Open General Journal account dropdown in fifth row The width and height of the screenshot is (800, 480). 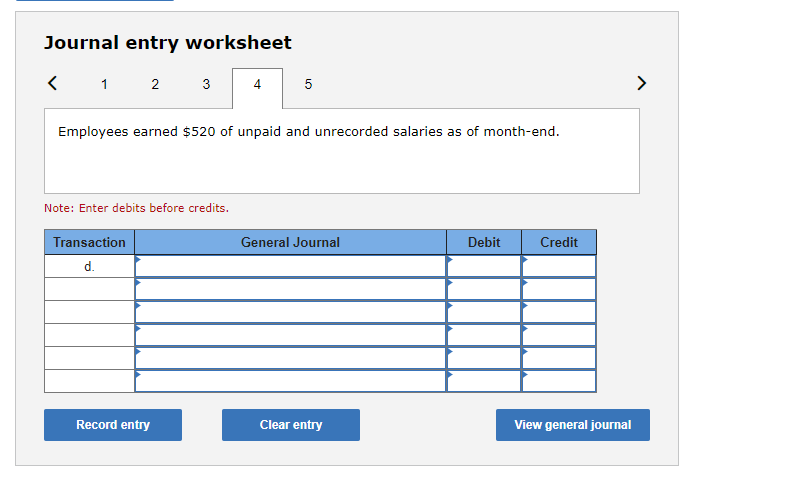290,358
